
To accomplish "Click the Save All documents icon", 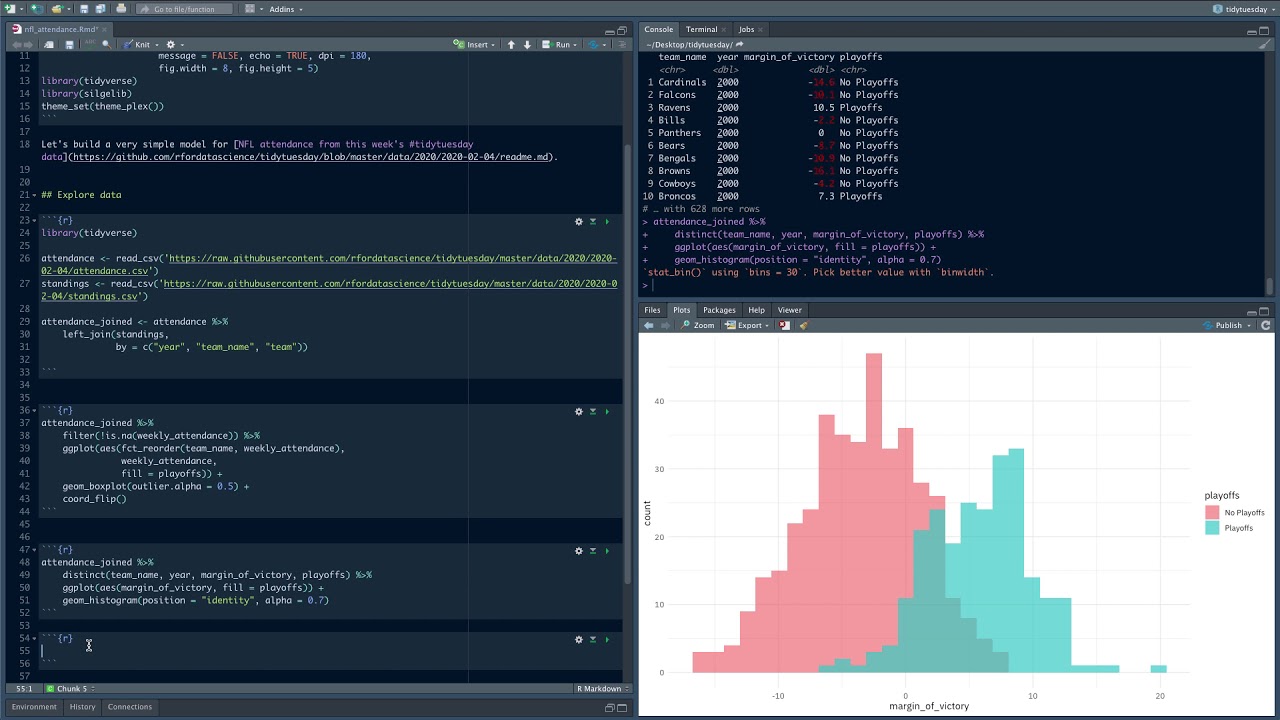I will pyautogui.click(x=101, y=9).
